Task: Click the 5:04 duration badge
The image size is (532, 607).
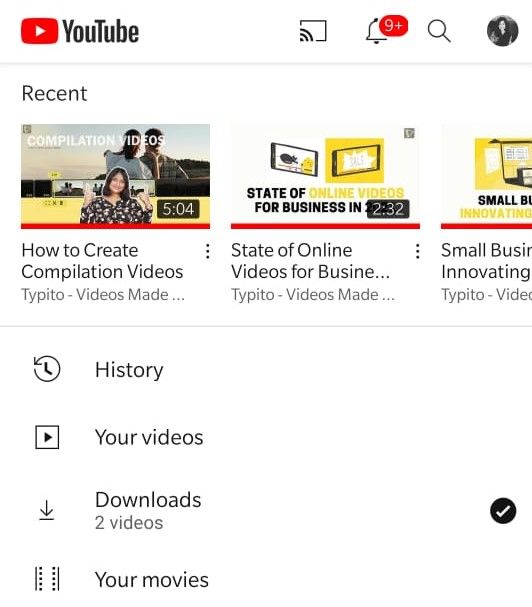Action: point(178,209)
